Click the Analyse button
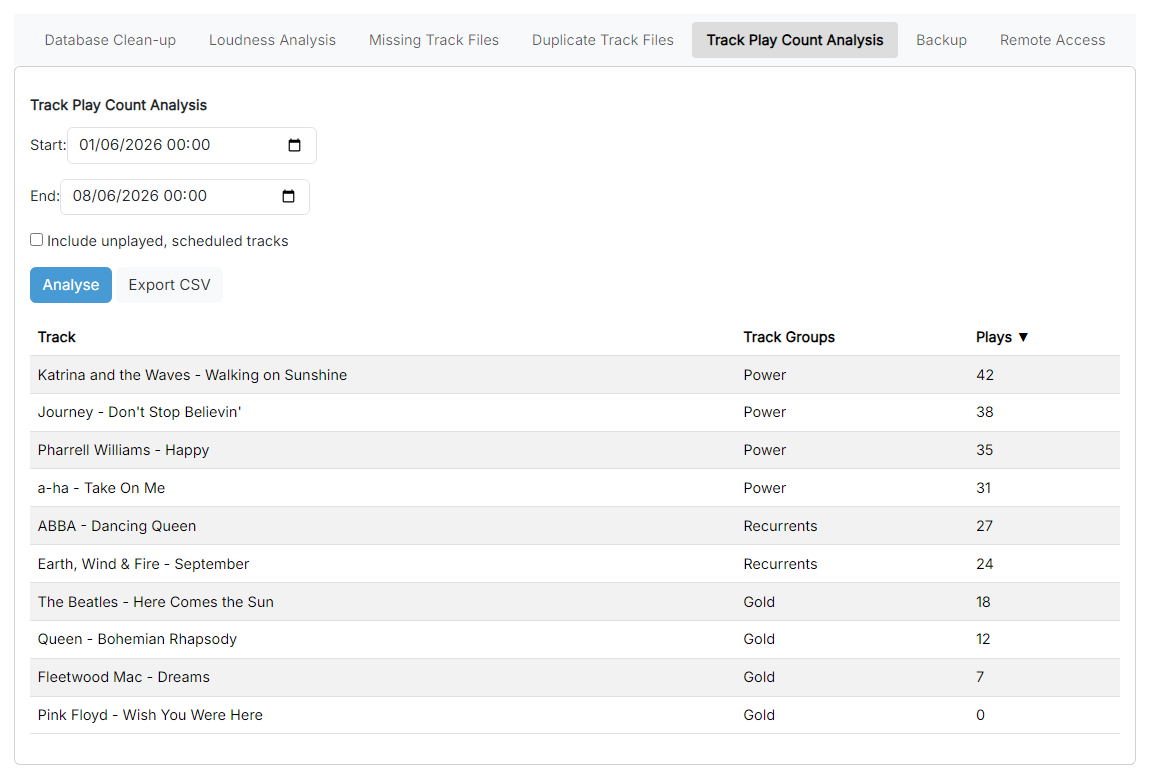This screenshot has height=780, width=1150. [71, 285]
